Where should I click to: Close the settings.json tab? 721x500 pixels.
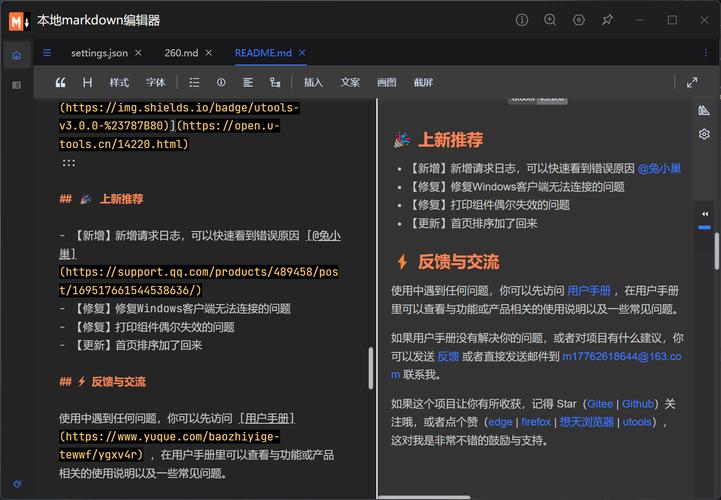click(x=138, y=53)
